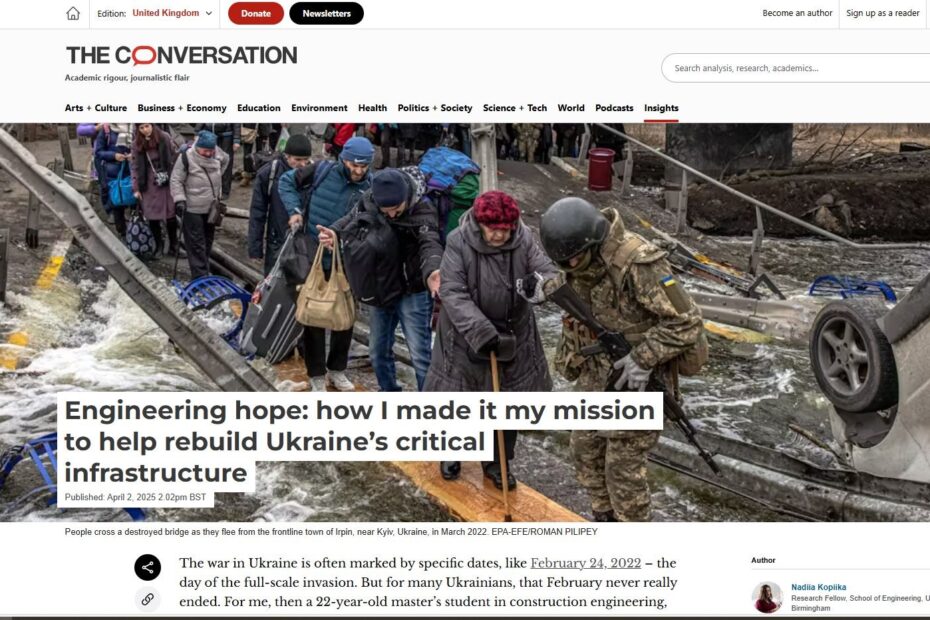This screenshot has height=620, width=930.
Task: Open the Arts + Culture section
Action: click(95, 108)
